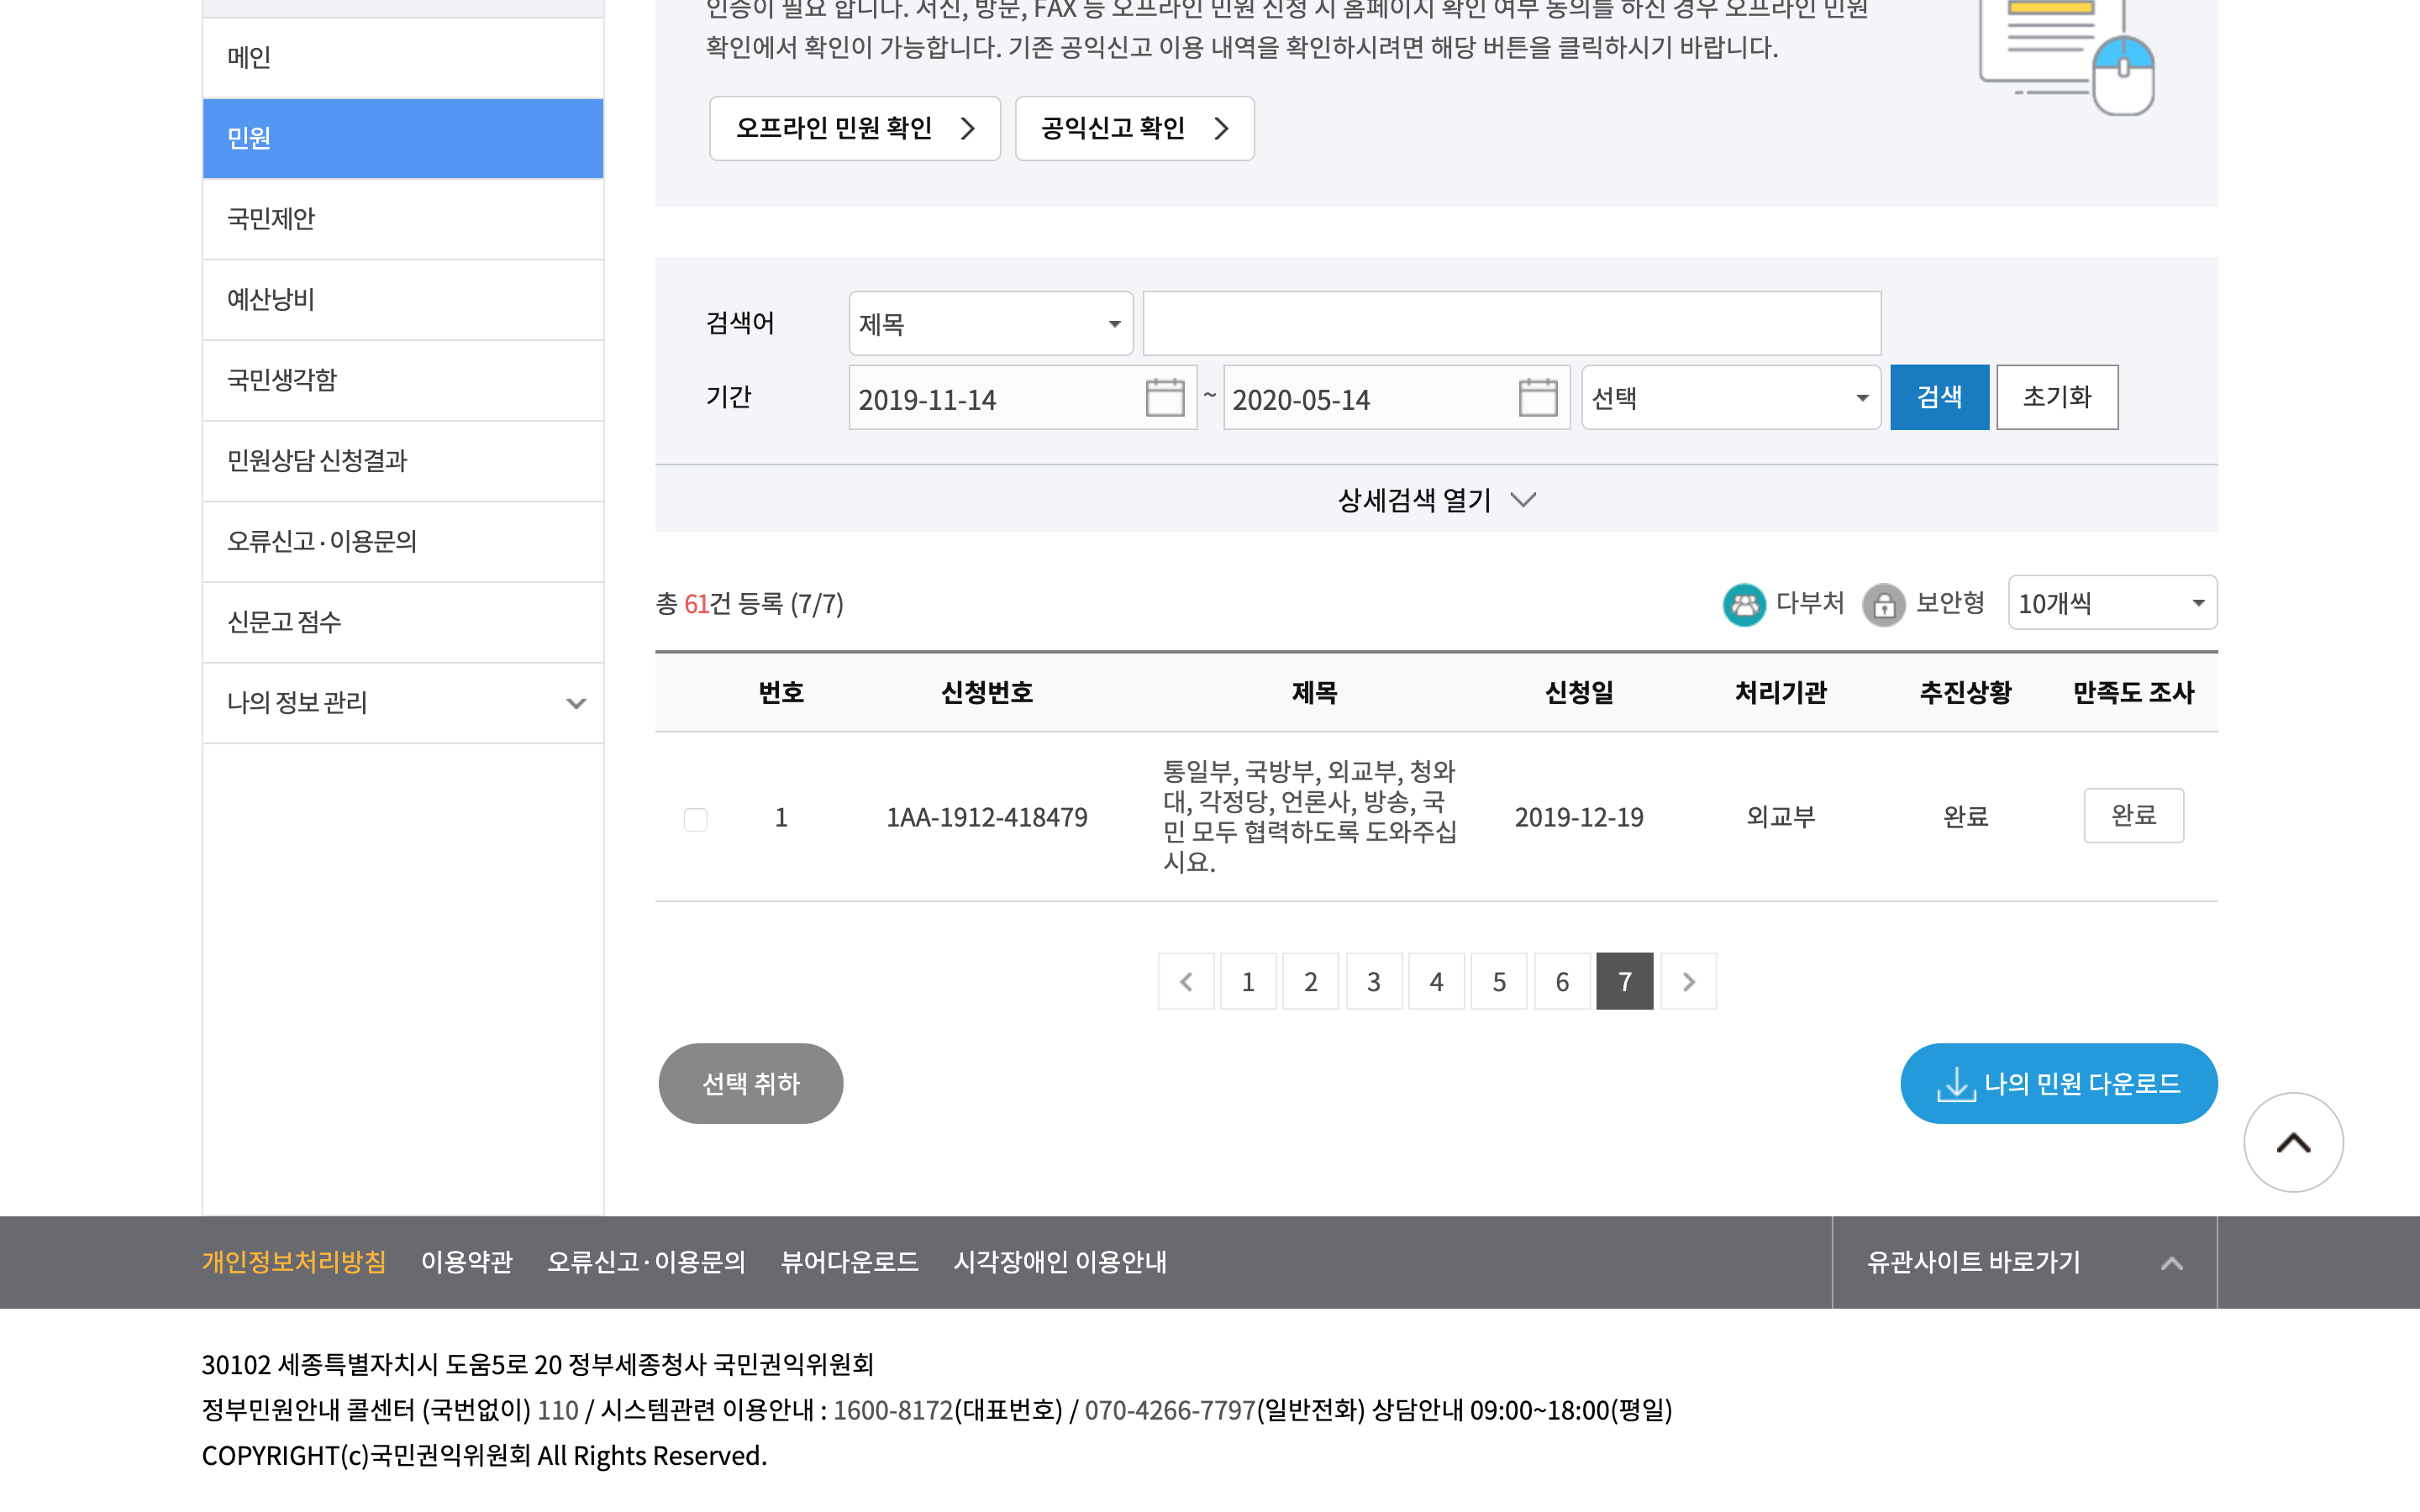Go to page 3
2420x1512 pixels.
coord(1374,981)
